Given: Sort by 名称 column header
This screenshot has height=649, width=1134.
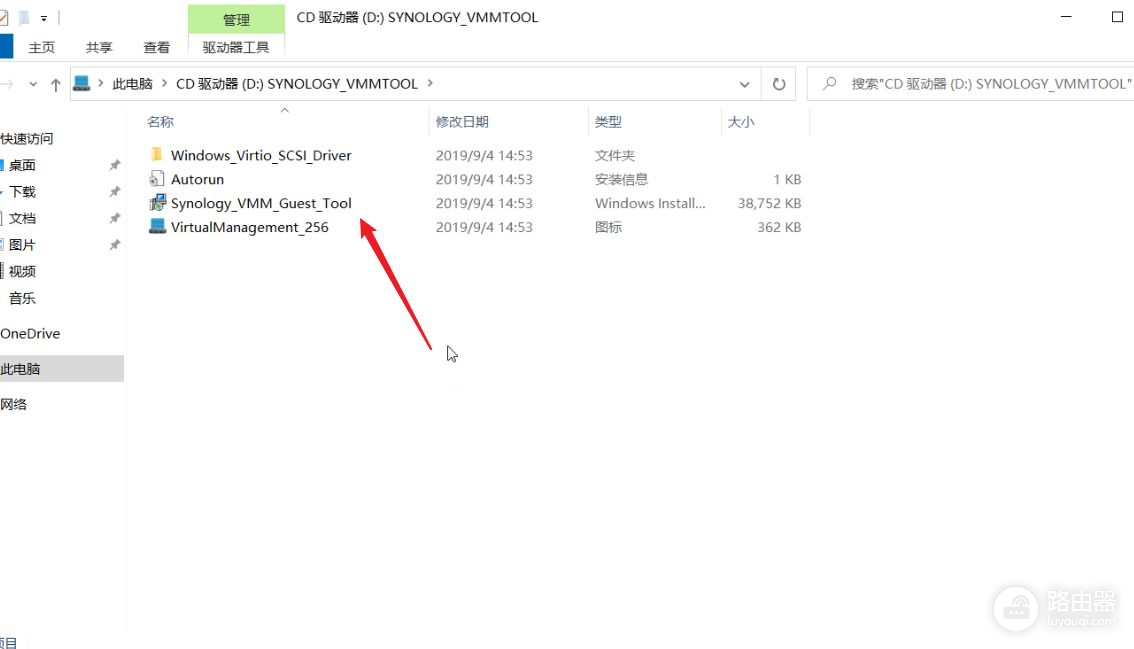Looking at the screenshot, I should (x=161, y=122).
